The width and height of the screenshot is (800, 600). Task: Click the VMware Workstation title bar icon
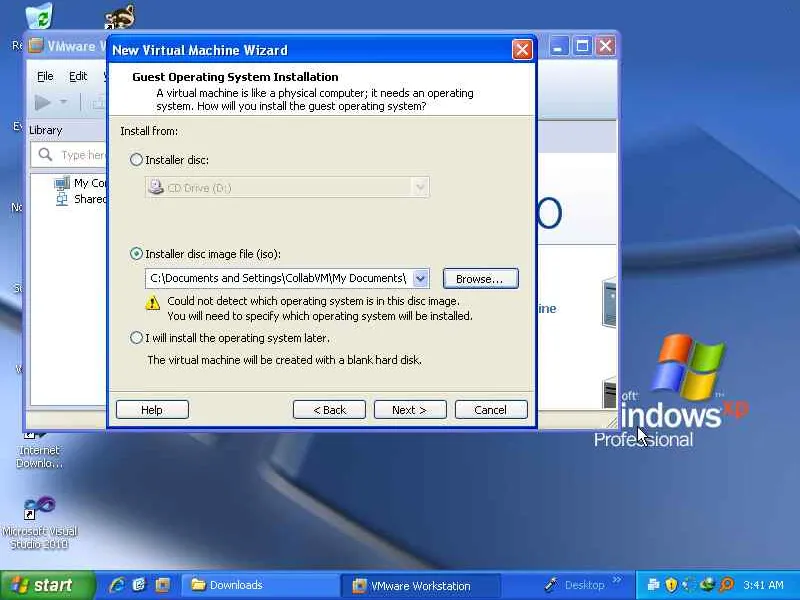click(x=36, y=45)
